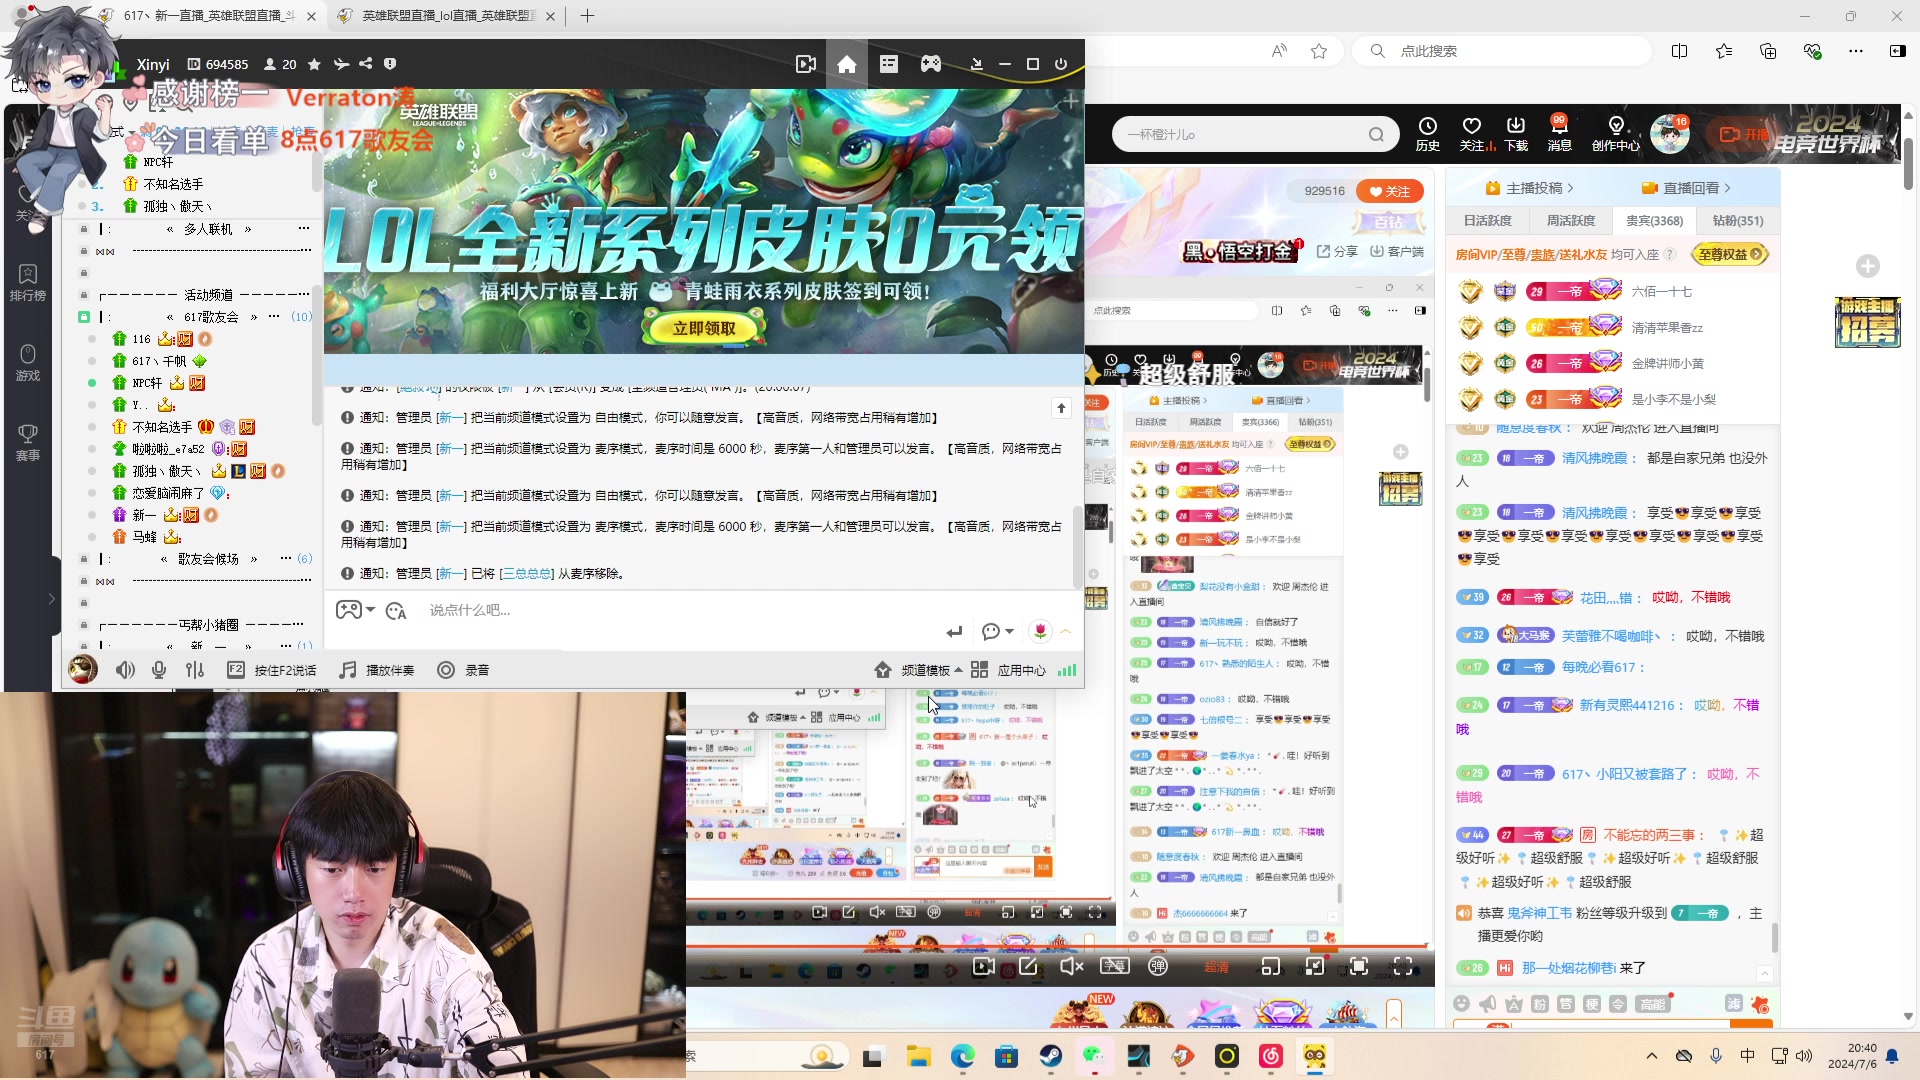1920x1080 pixels.
Task: Select the 多人联机 channel
Action: (208, 229)
